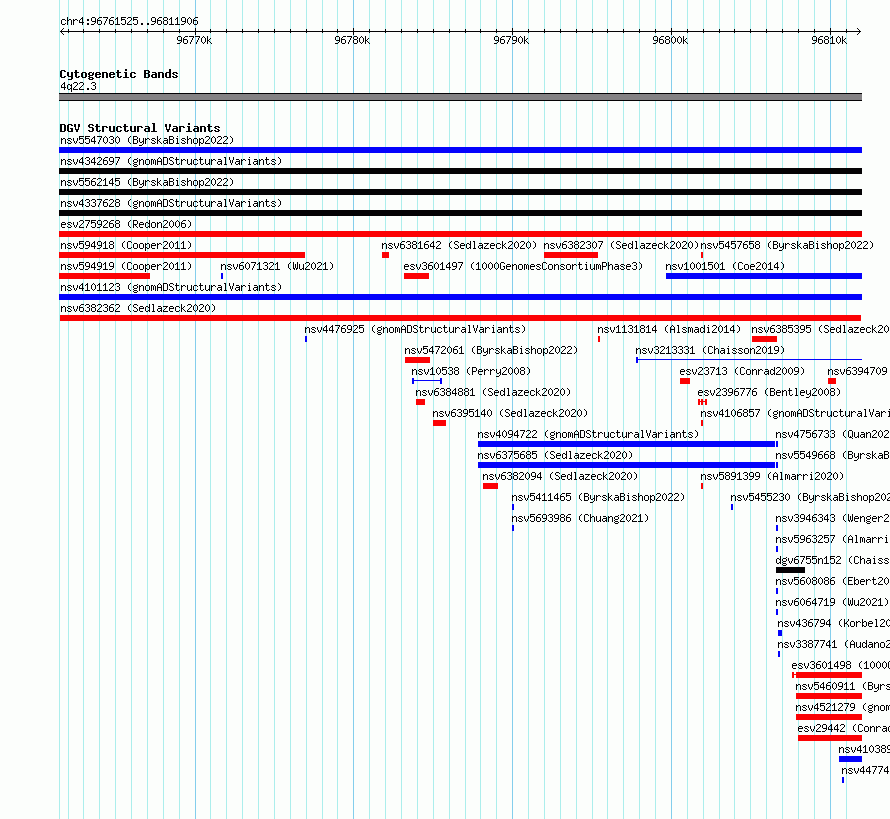Select nsv4094722 (gnomADStructuralVariants) label
890x819 pixels.
(x=588, y=434)
